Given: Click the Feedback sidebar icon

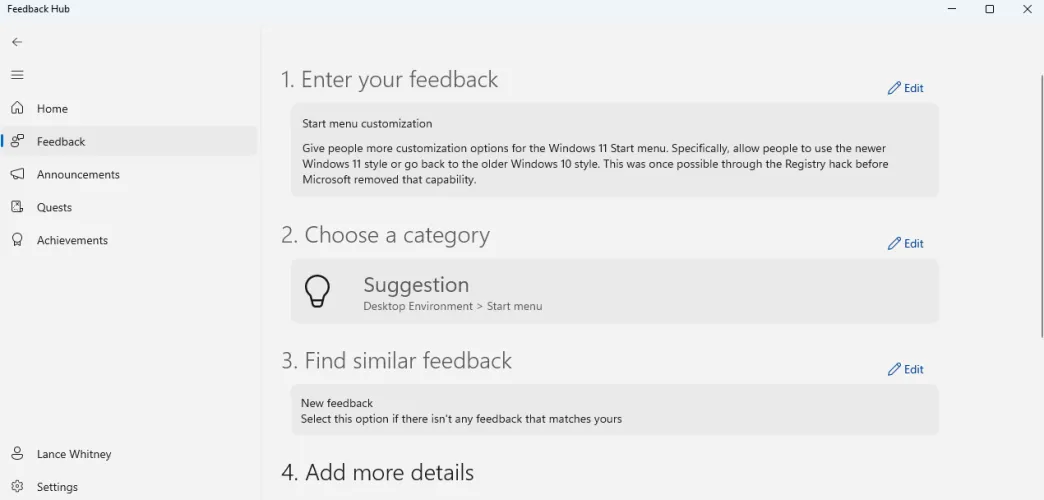Looking at the screenshot, I should coord(17,141).
